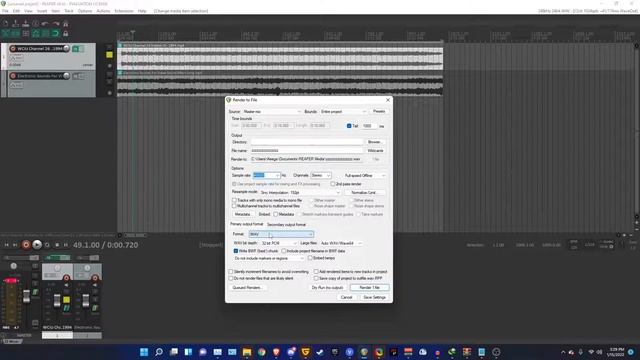640x360 pixels.
Task: Open the Format dropdown
Action: [281, 234]
